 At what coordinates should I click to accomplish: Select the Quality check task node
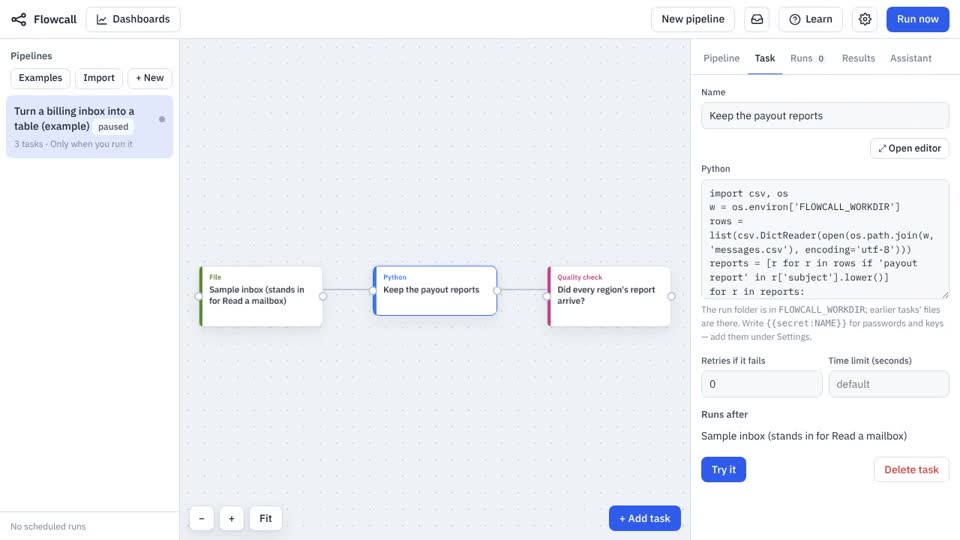click(609, 296)
